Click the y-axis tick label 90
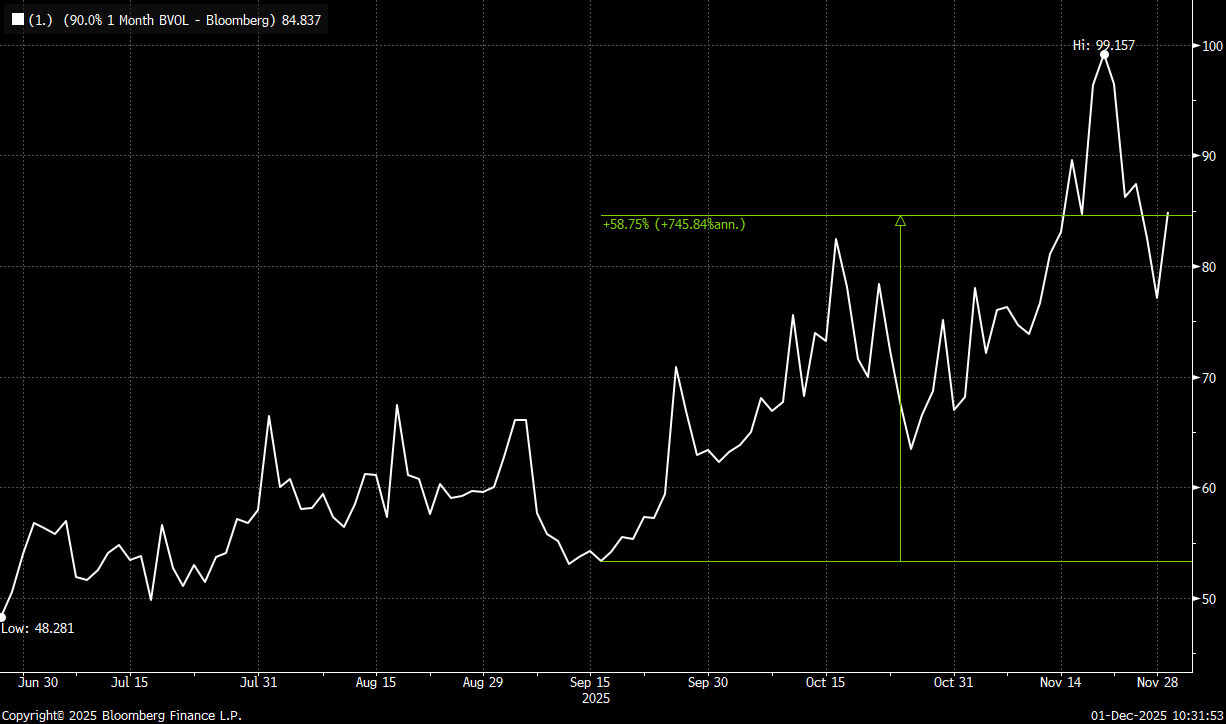Image resolution: width=1226 pixels, height=724 pixels. (x=1209, y=156)
